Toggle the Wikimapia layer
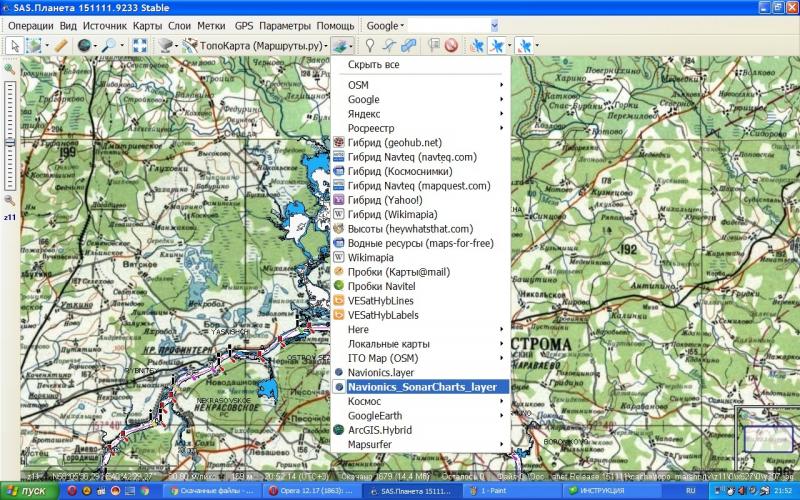Image resolution: width=800 pixels, height=500 pixels. (x=369, y=257)
